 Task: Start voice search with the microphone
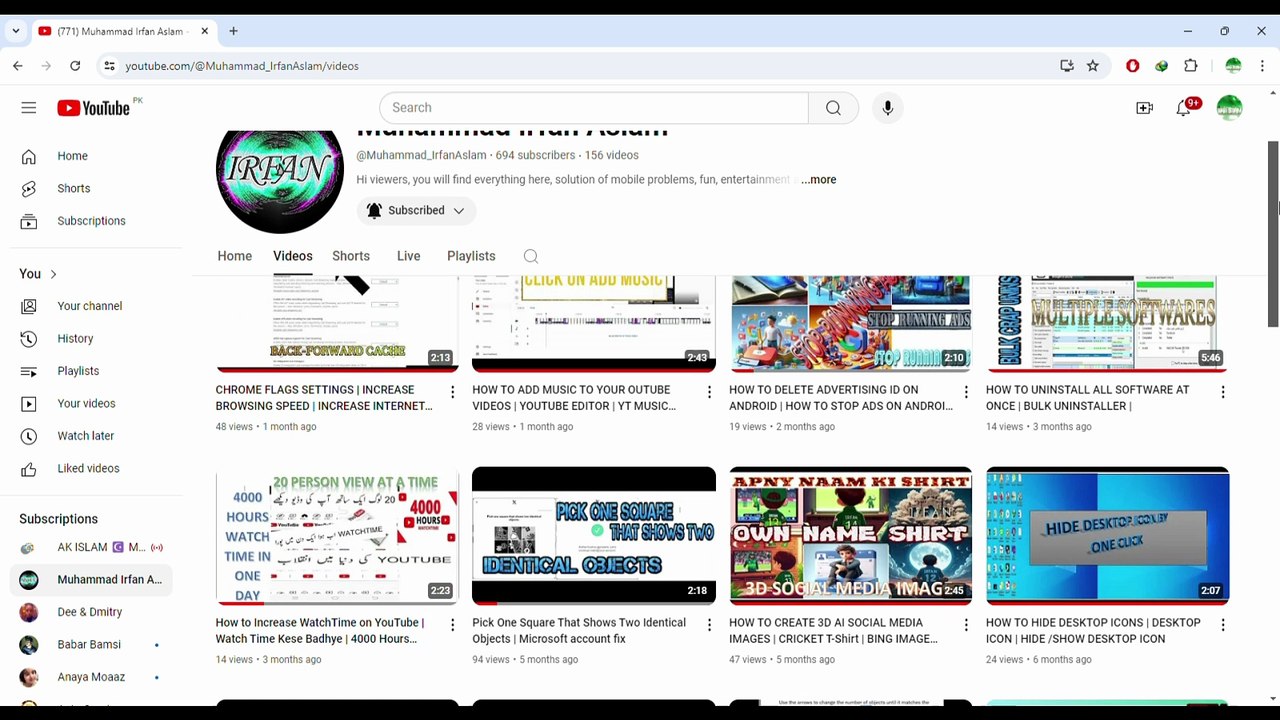(888, 108)
